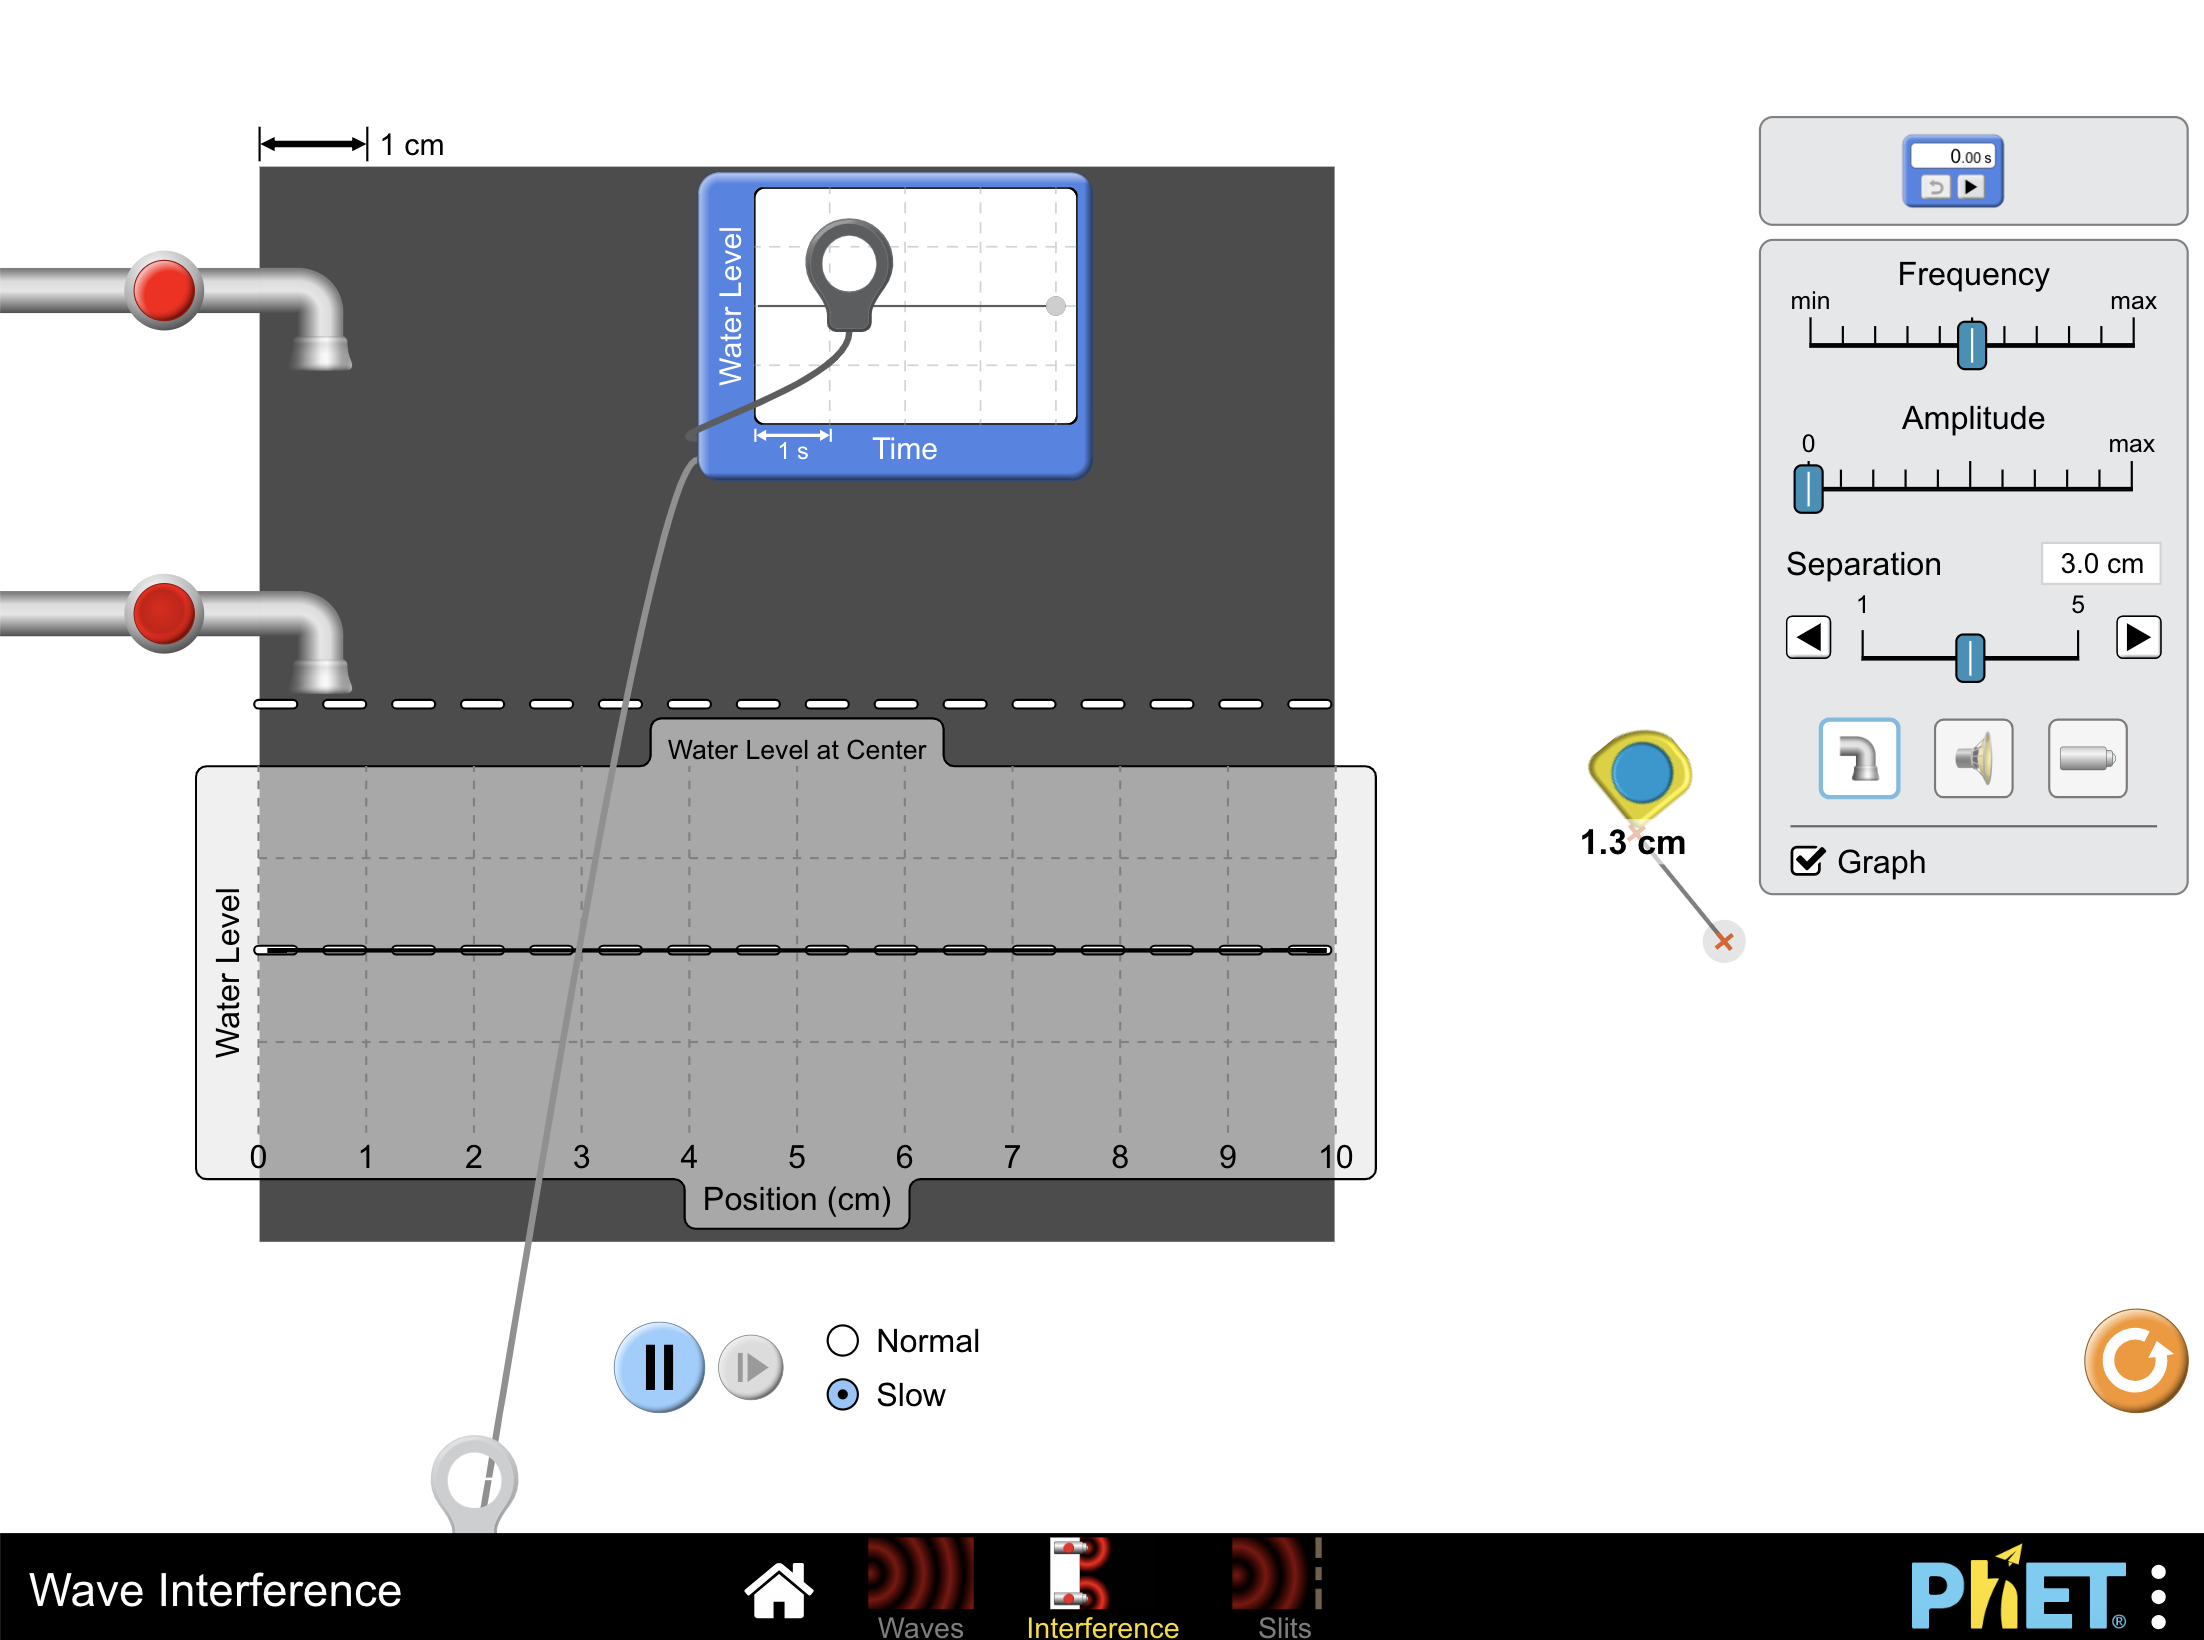Pause the simulation

(658, 1367)
